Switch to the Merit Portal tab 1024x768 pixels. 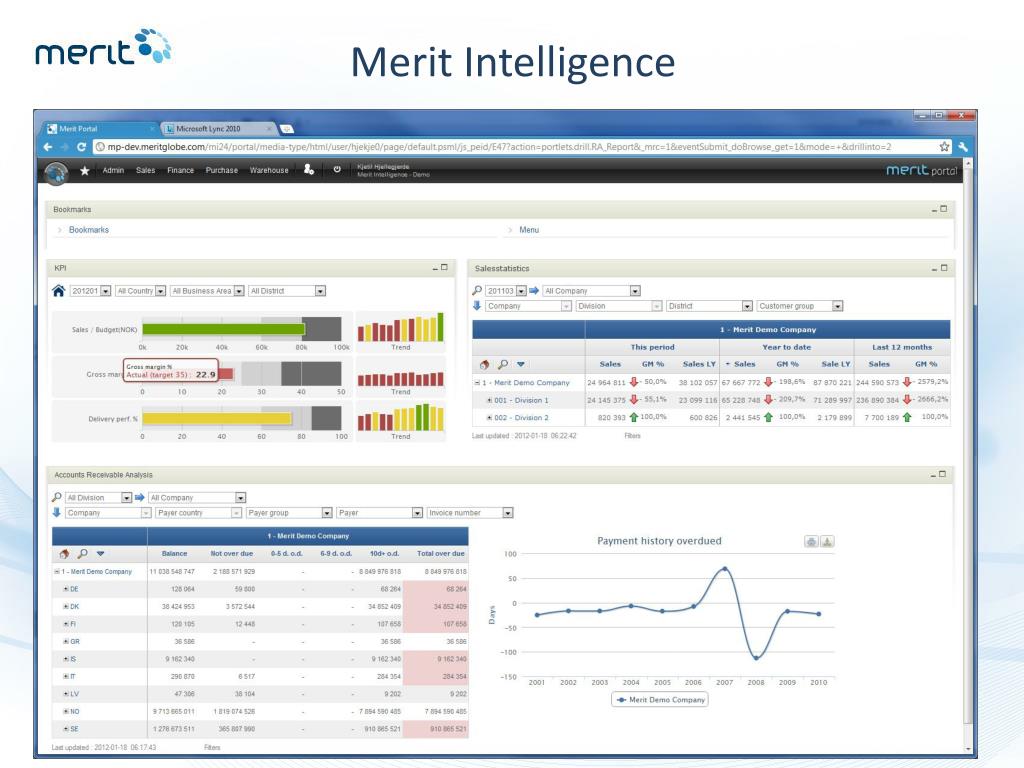tap(98, 129)
